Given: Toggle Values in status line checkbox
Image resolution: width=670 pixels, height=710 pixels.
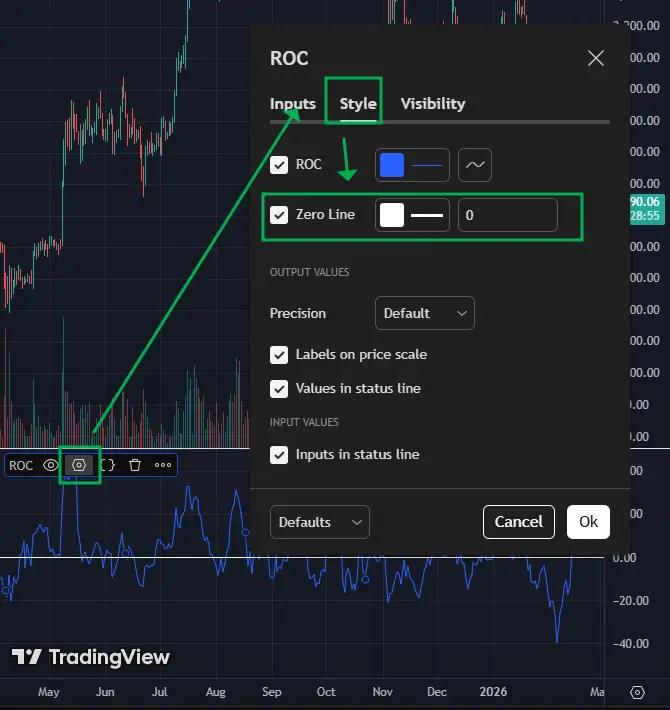Looking at the screenshot, I should 279,389.
